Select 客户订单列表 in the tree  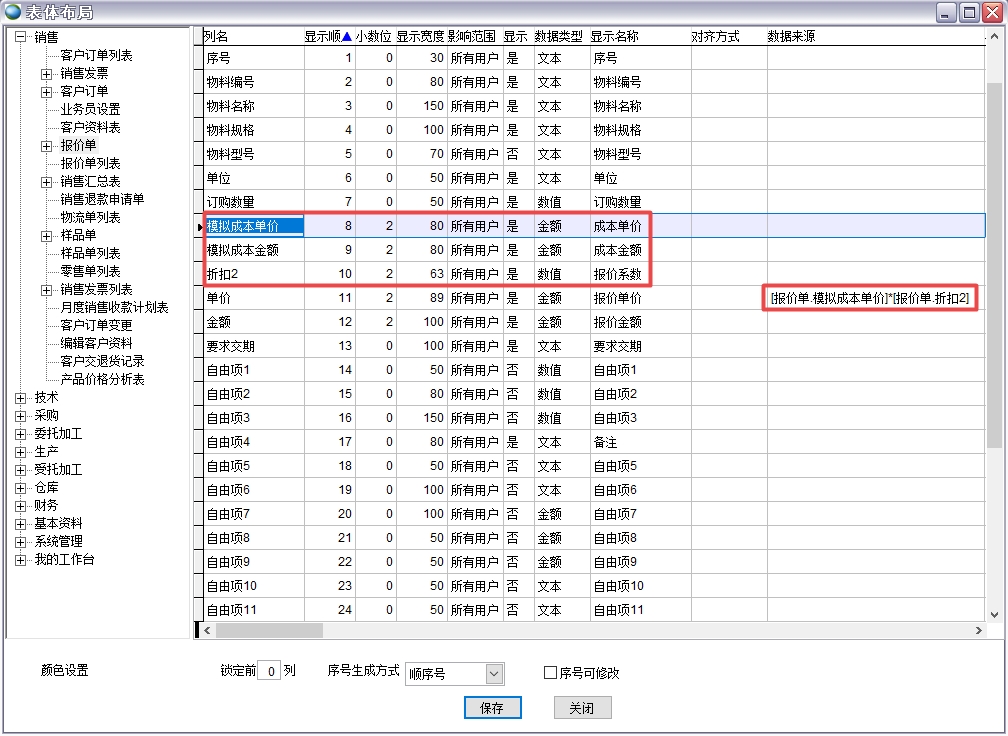(96, 56)
